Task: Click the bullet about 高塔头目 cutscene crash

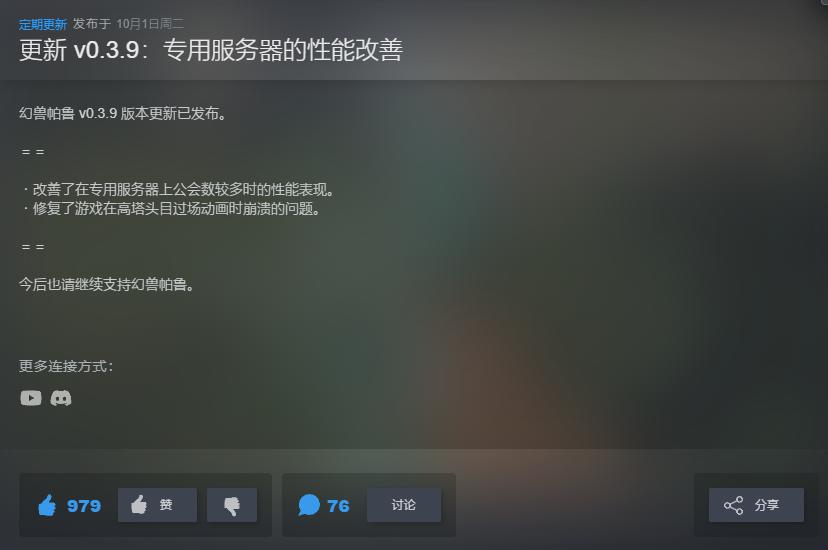Action: pyautogui.click(x=172, y=208)
